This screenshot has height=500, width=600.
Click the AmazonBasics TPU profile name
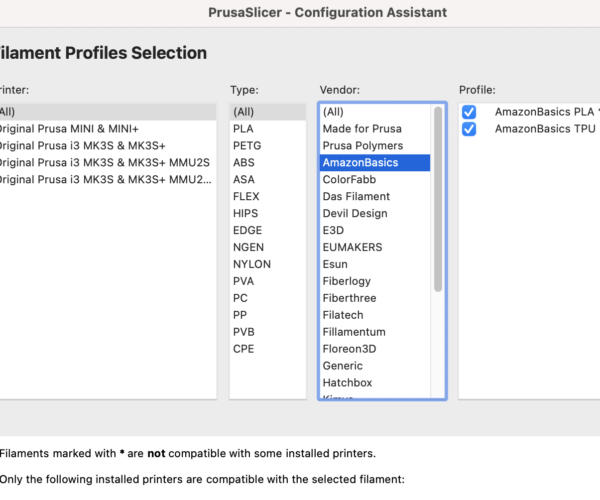[545, 129]
